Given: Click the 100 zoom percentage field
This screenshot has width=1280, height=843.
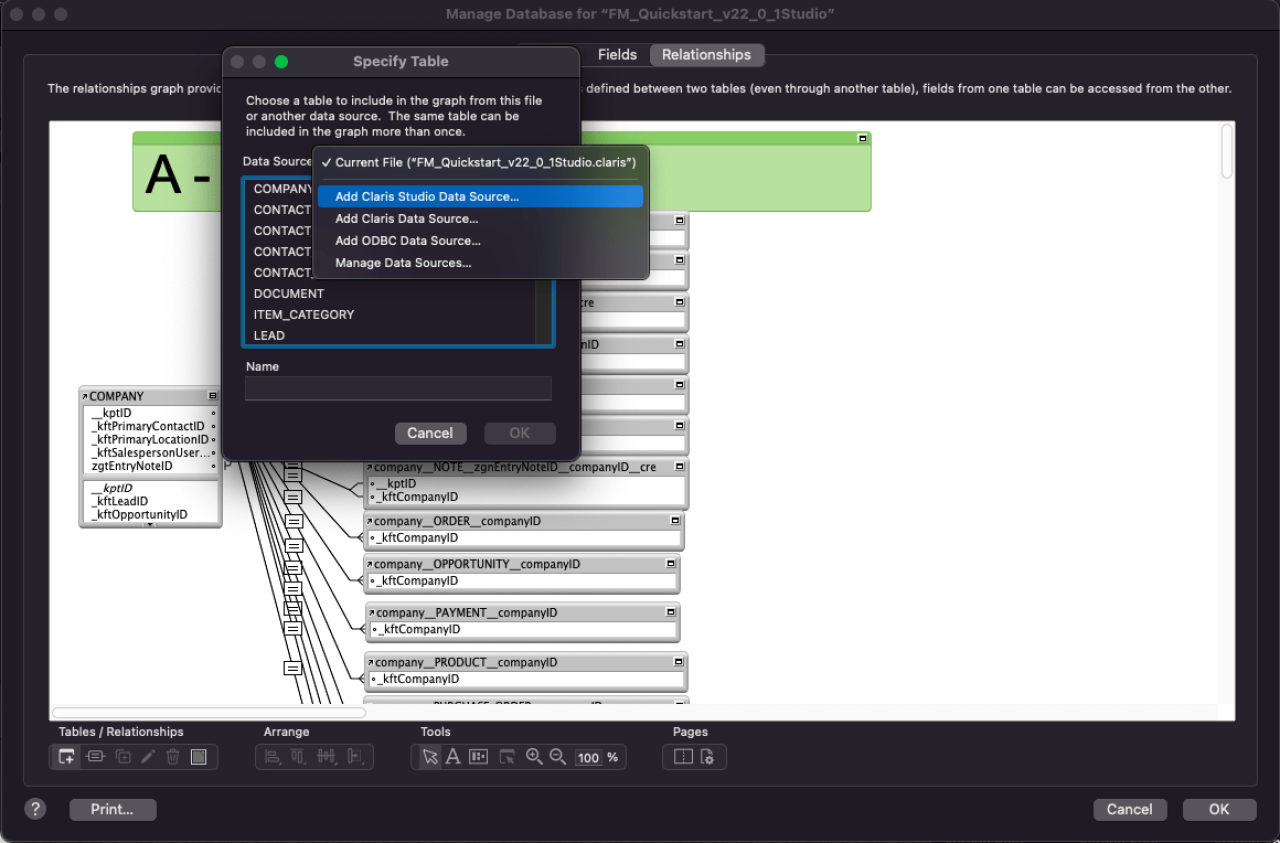Looking at the screenshot, I should (x=588, y=758).
